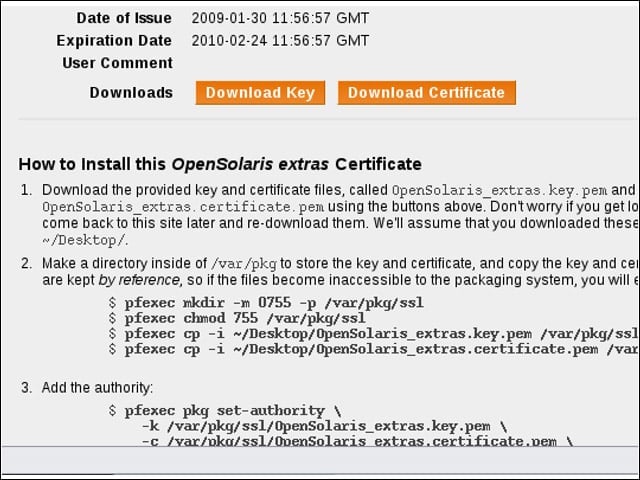Image resolution: width=640 pixels, height=480 pixels.
Task: Click the Download Certificate button
Action: tap(427, 93)
